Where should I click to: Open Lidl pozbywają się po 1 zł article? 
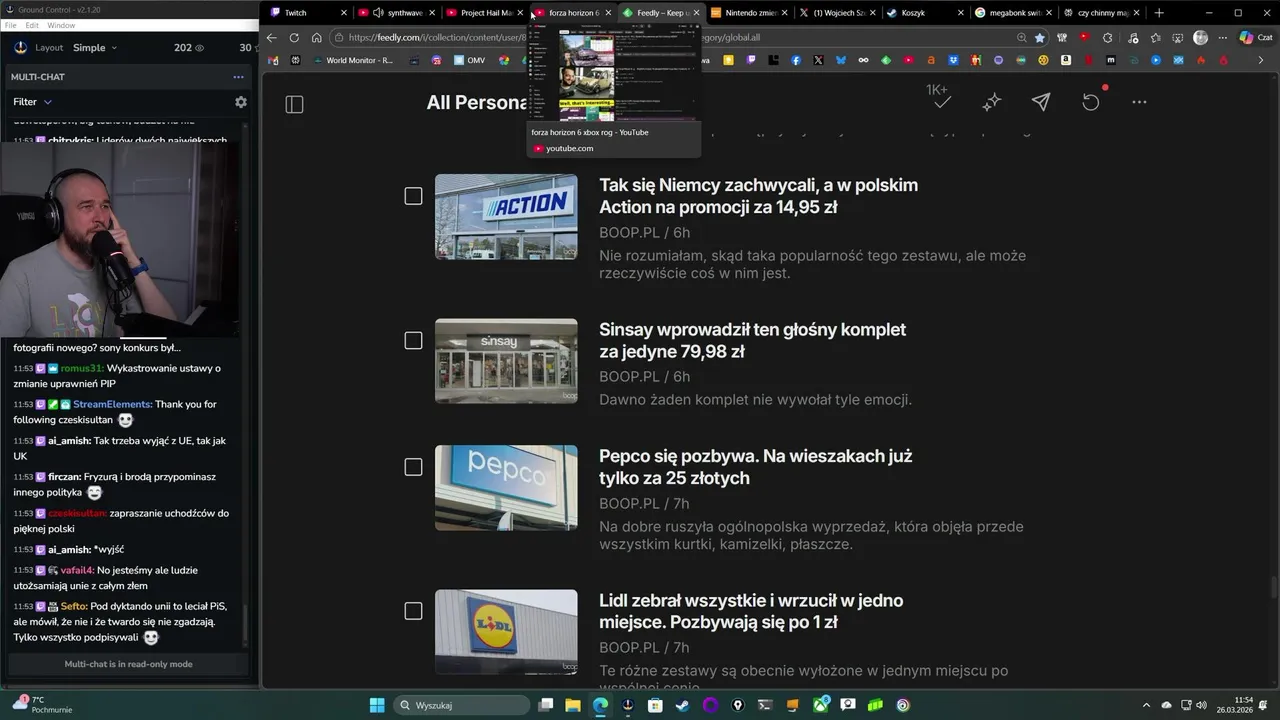(750, 611)
